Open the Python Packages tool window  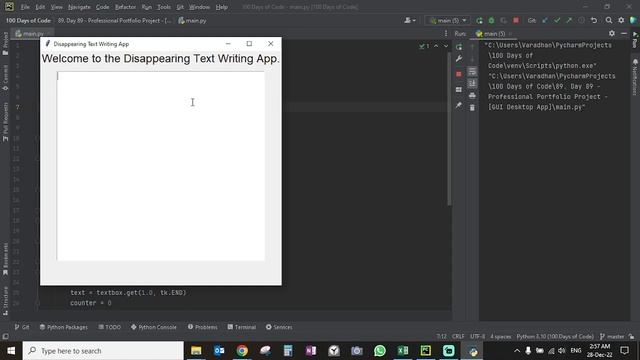point(64,327)
